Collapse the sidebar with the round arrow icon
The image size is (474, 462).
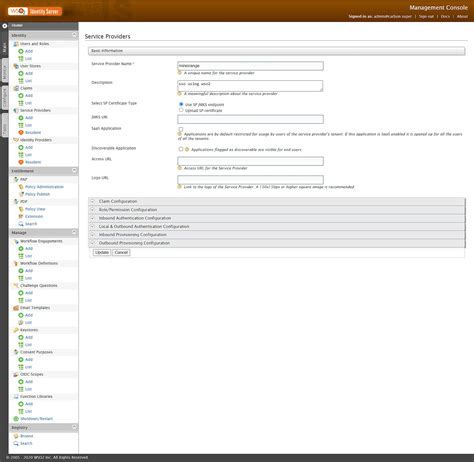pos(5,26)
